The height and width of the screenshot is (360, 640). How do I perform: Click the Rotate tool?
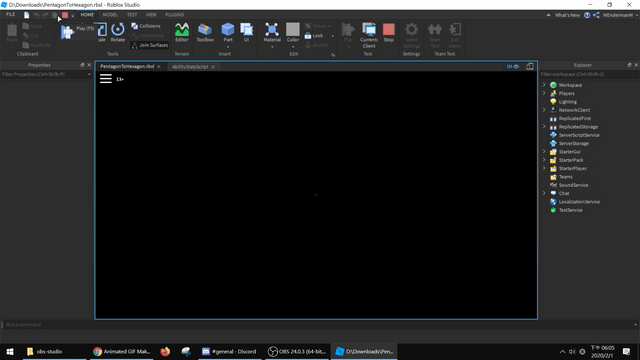click(118, 32)
